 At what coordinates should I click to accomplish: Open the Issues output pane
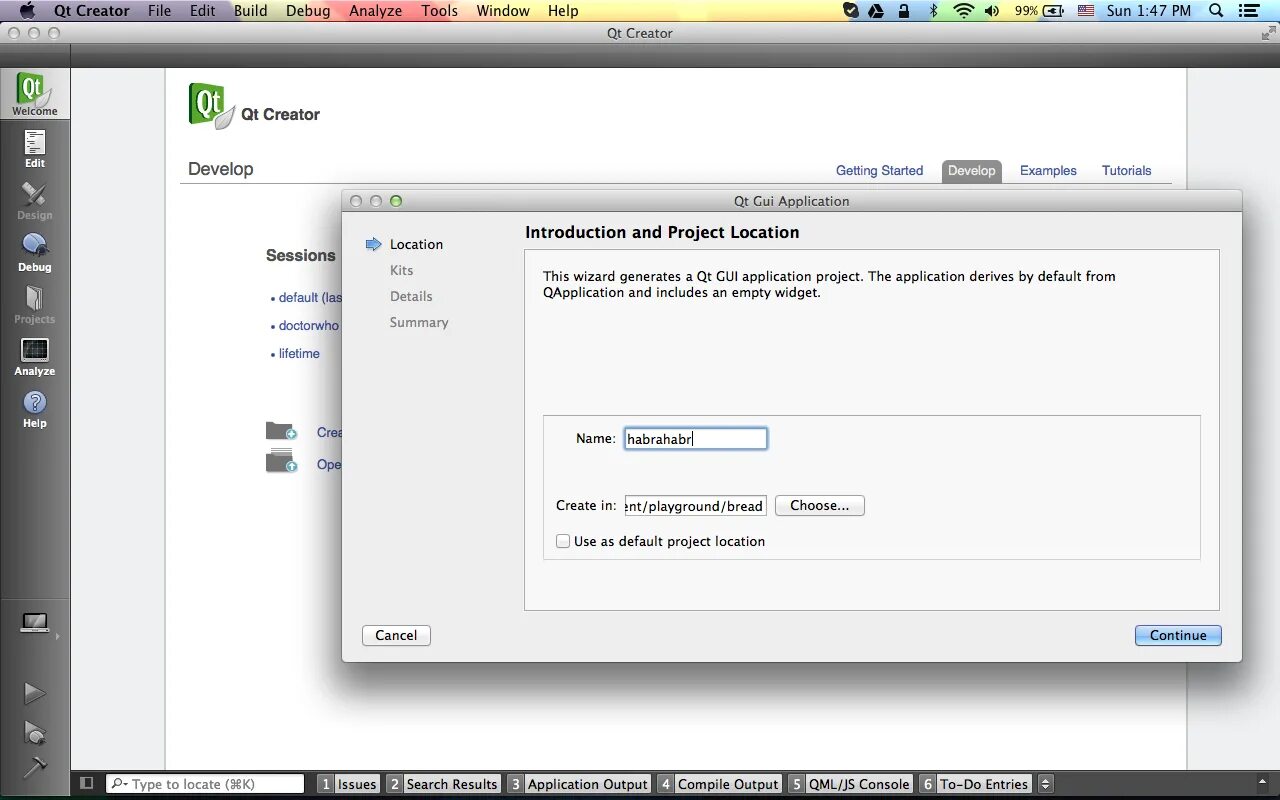[x=348, y=784]
